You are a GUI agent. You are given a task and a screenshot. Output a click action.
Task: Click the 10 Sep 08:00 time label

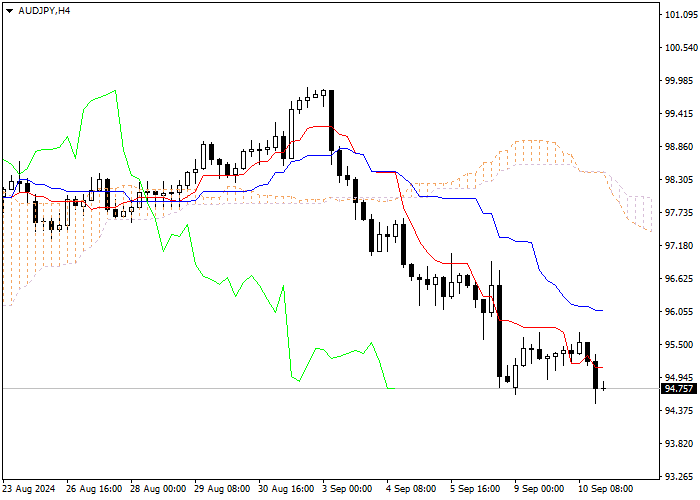[606, 489]
